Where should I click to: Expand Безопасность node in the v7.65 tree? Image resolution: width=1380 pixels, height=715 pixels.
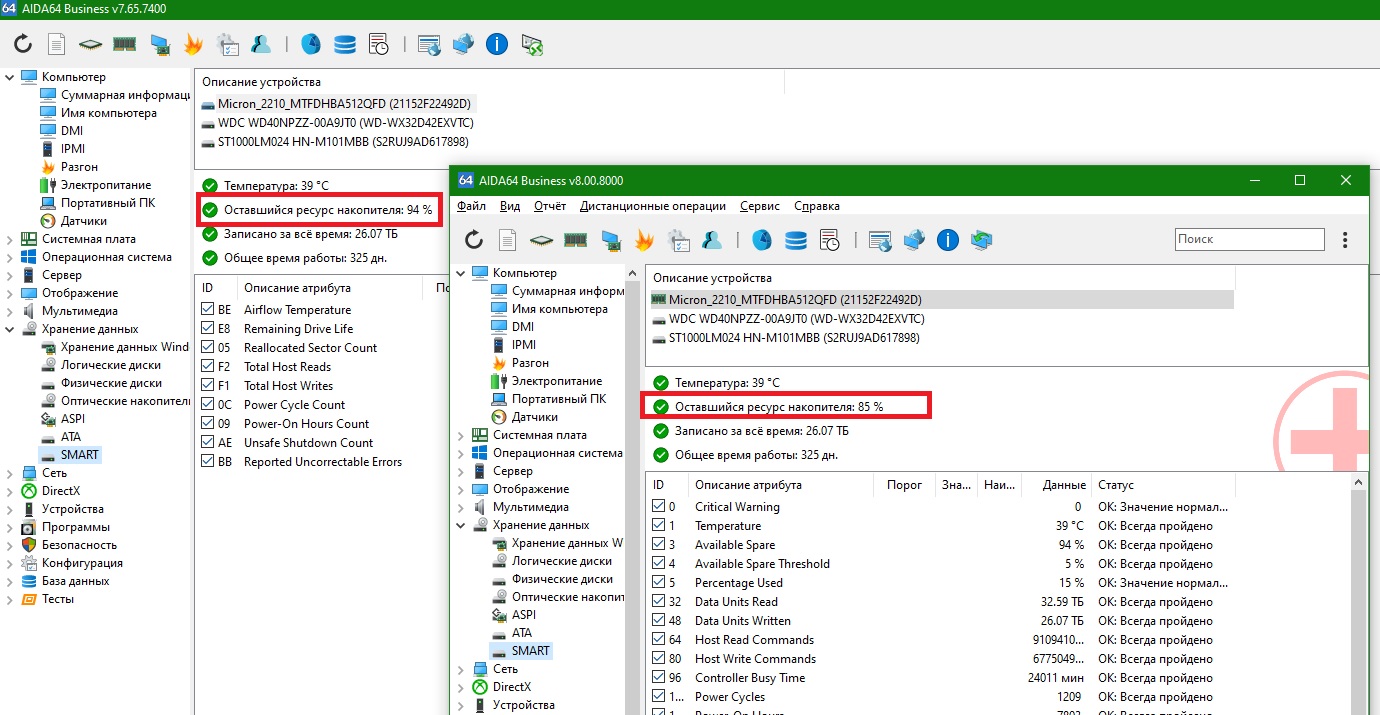click(10, 545)
